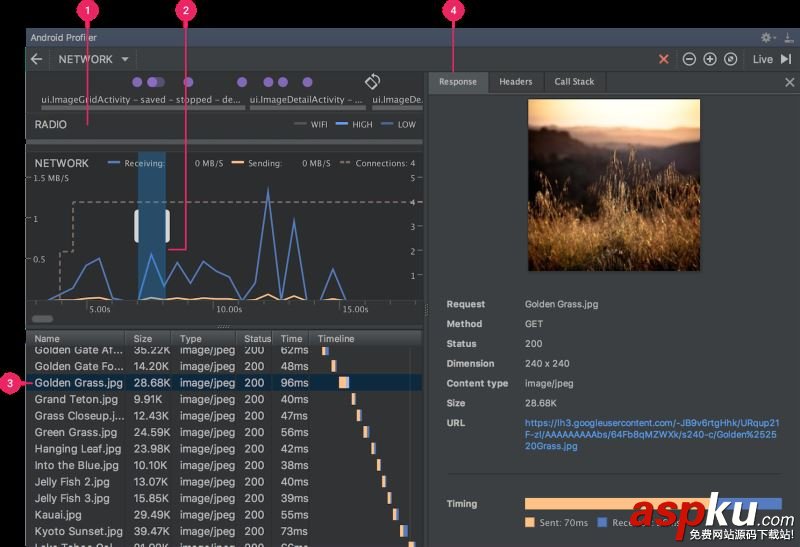
Task: Select Kyoto Sunset.jpg request
Action: pos(224,531)
